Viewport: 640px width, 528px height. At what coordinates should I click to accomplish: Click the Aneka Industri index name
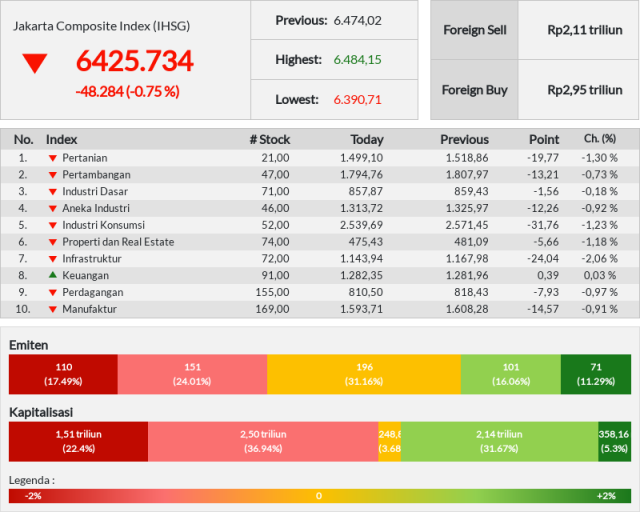pos(96,208)
